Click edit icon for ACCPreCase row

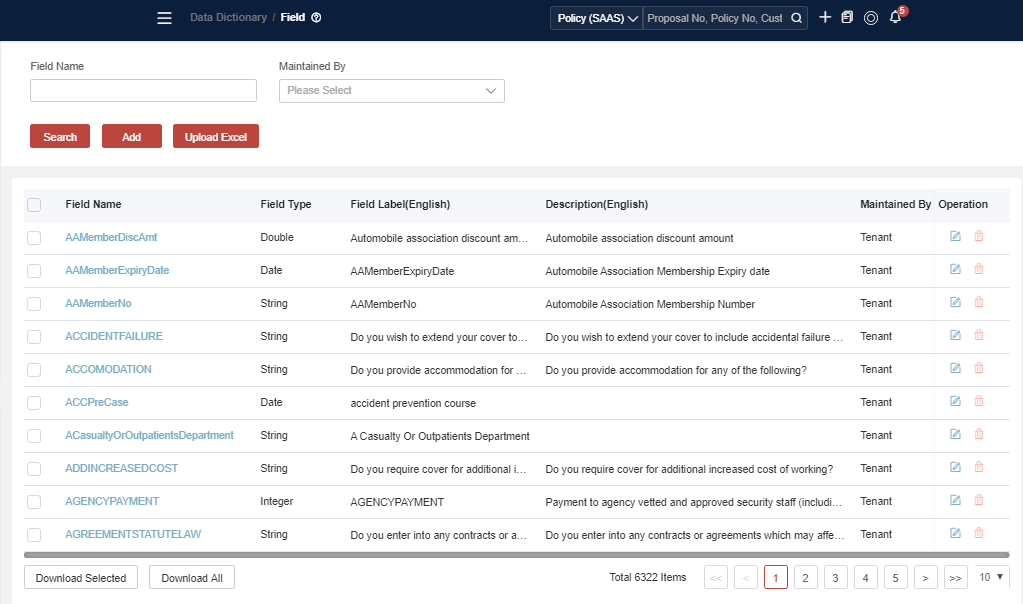(x=955, y=402)
